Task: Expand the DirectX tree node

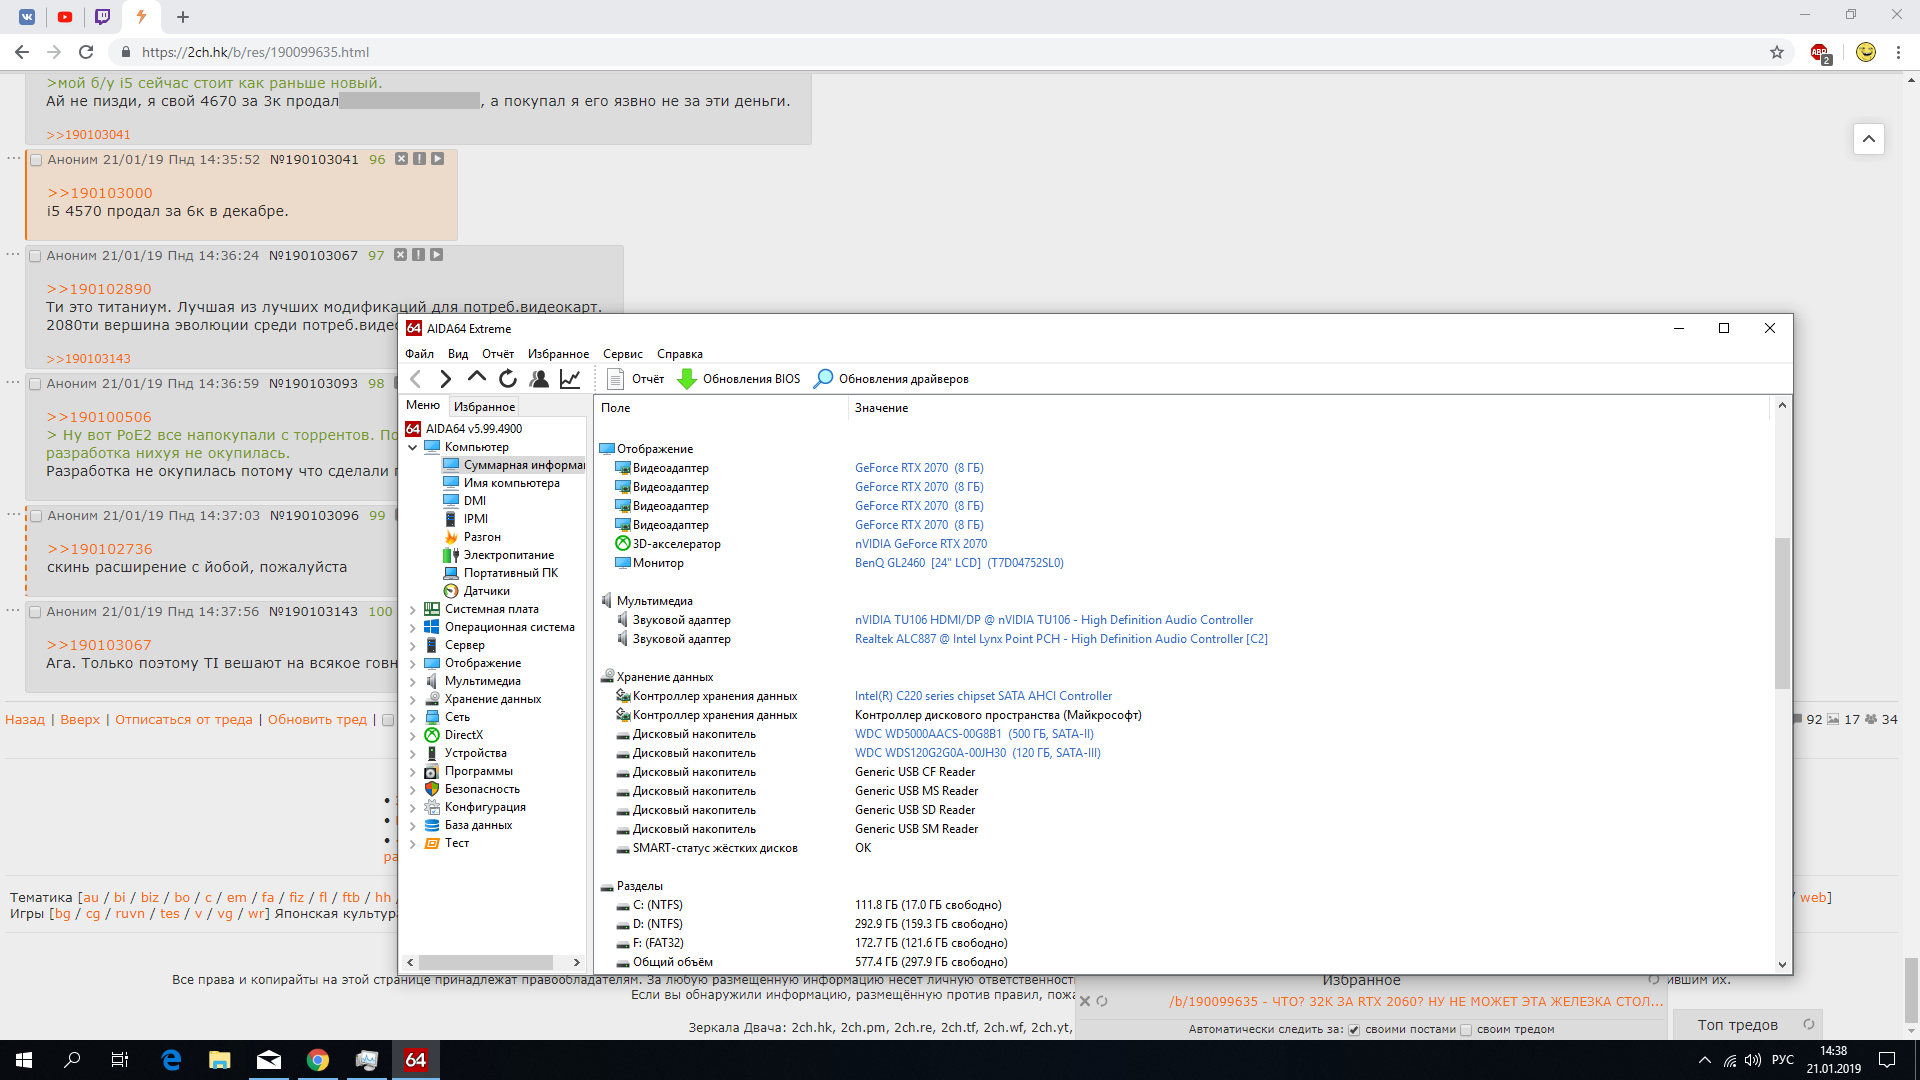Action: coord(412,736)
